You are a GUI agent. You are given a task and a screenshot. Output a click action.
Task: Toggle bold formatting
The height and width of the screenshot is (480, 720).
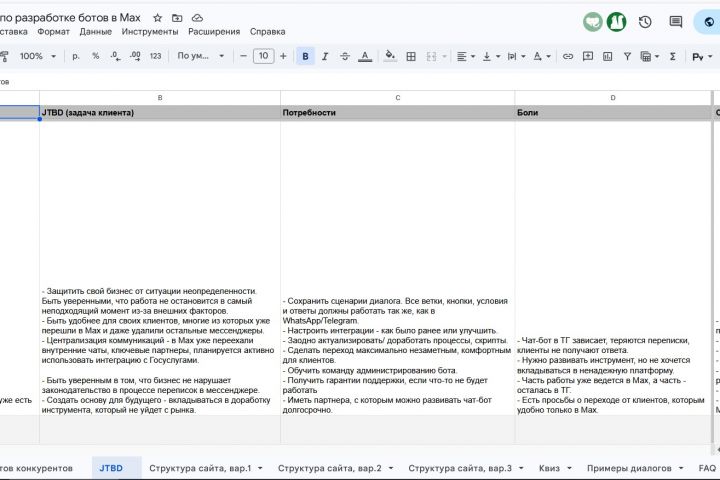[305, 56]
